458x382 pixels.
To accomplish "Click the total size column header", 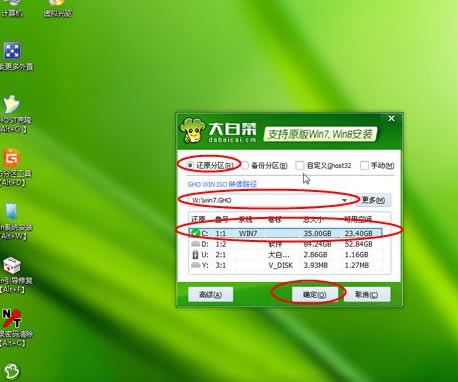I will (x=313, y=220).
